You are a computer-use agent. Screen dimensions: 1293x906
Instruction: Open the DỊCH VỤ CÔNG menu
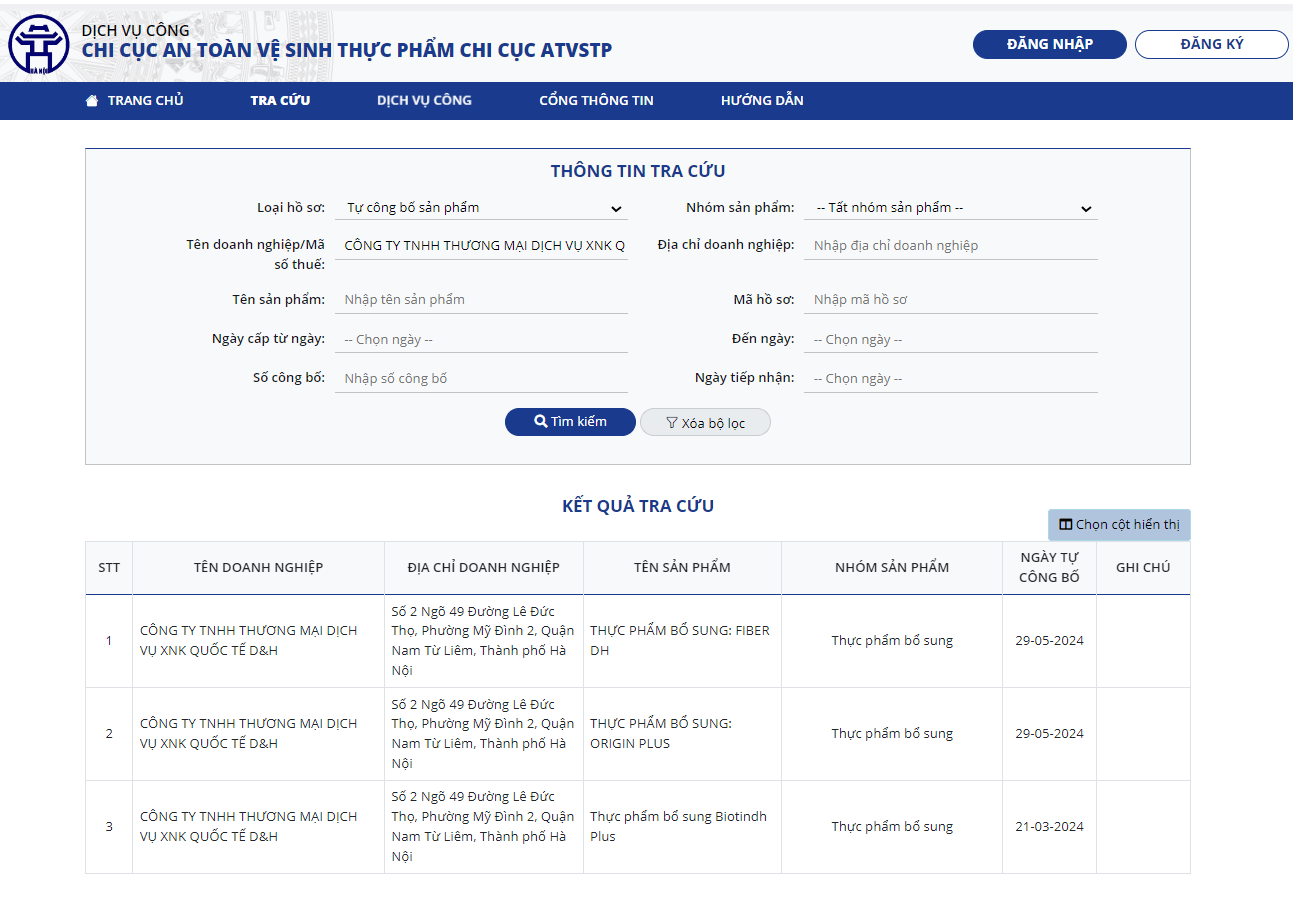pos(424,100)
